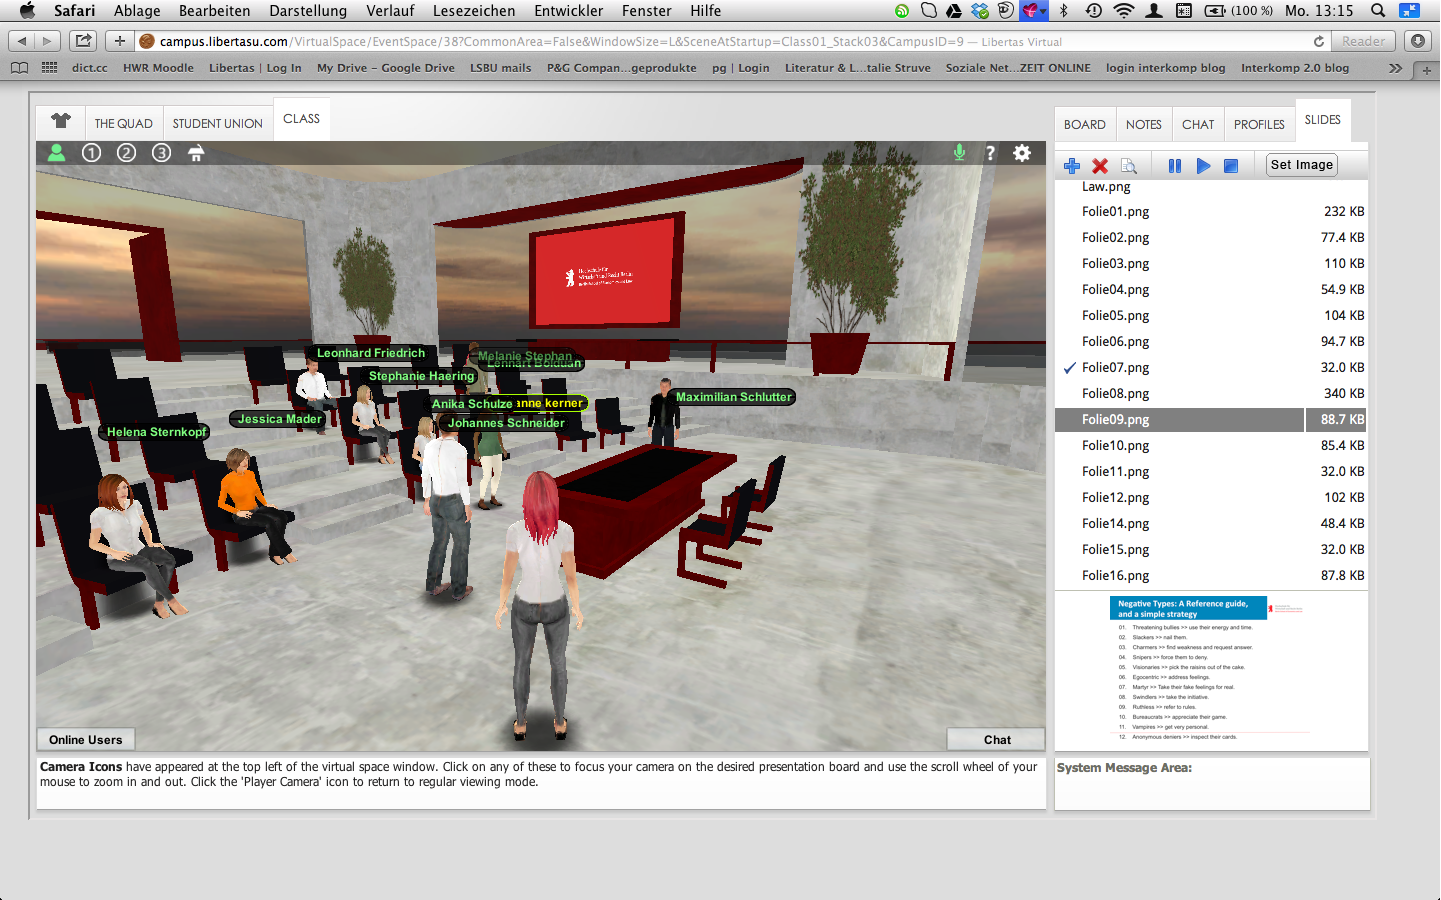This screenshot has height=900, width=1441.
Task: Expand the Chat panel in the scene
Action: click(996, 740)
